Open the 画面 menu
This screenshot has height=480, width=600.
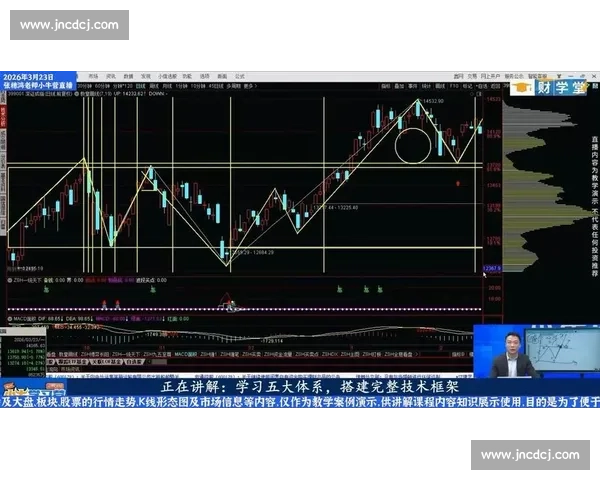pos(222,77)
